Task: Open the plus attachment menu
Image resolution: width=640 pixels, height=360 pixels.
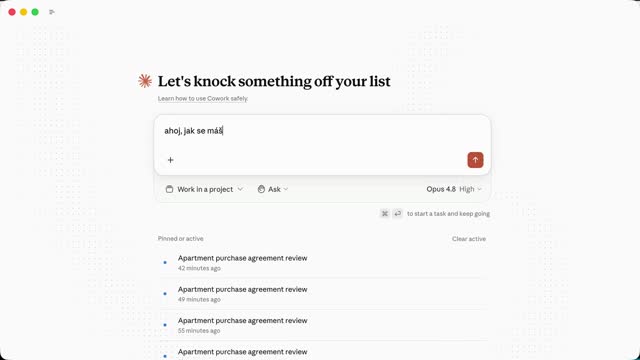Action: [171, 160]
